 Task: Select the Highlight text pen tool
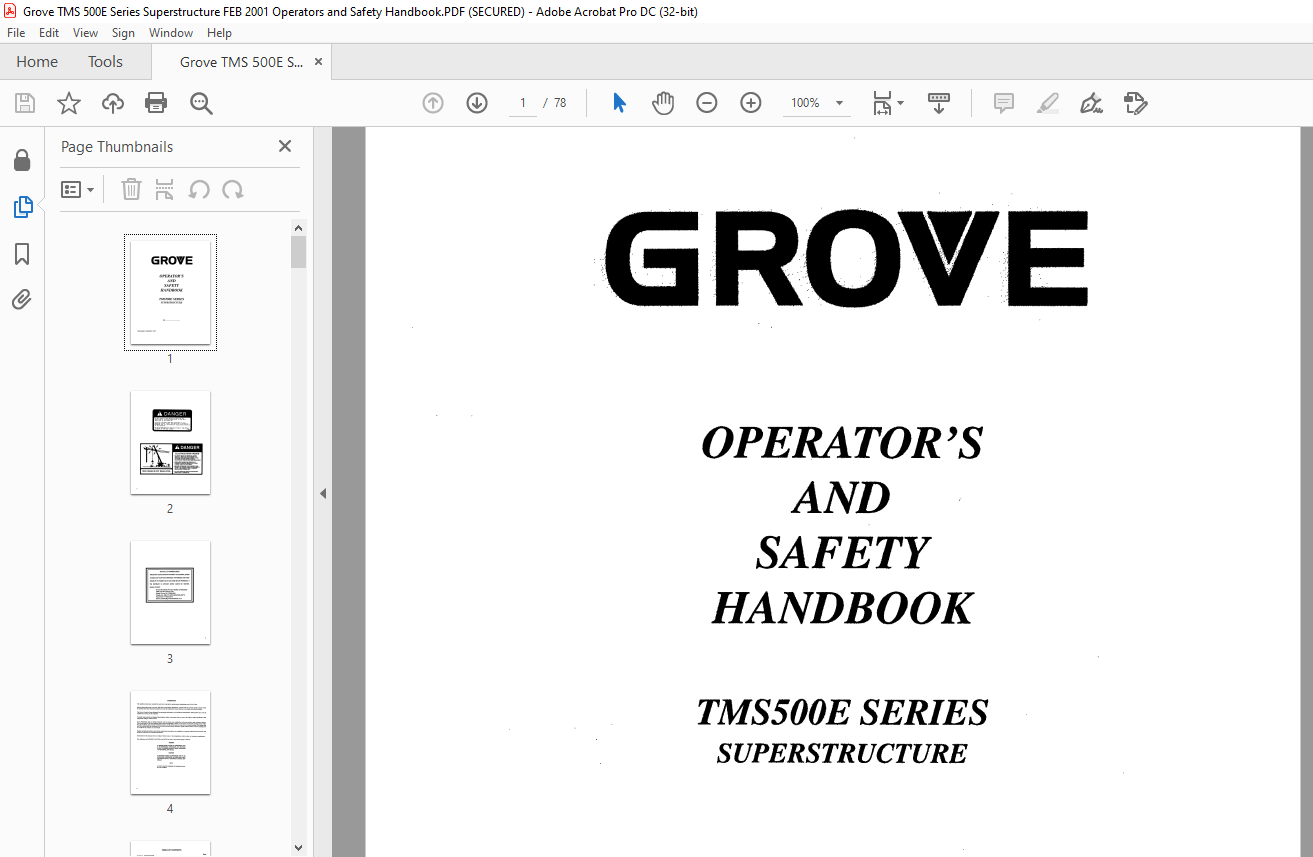click(1048, 103)
